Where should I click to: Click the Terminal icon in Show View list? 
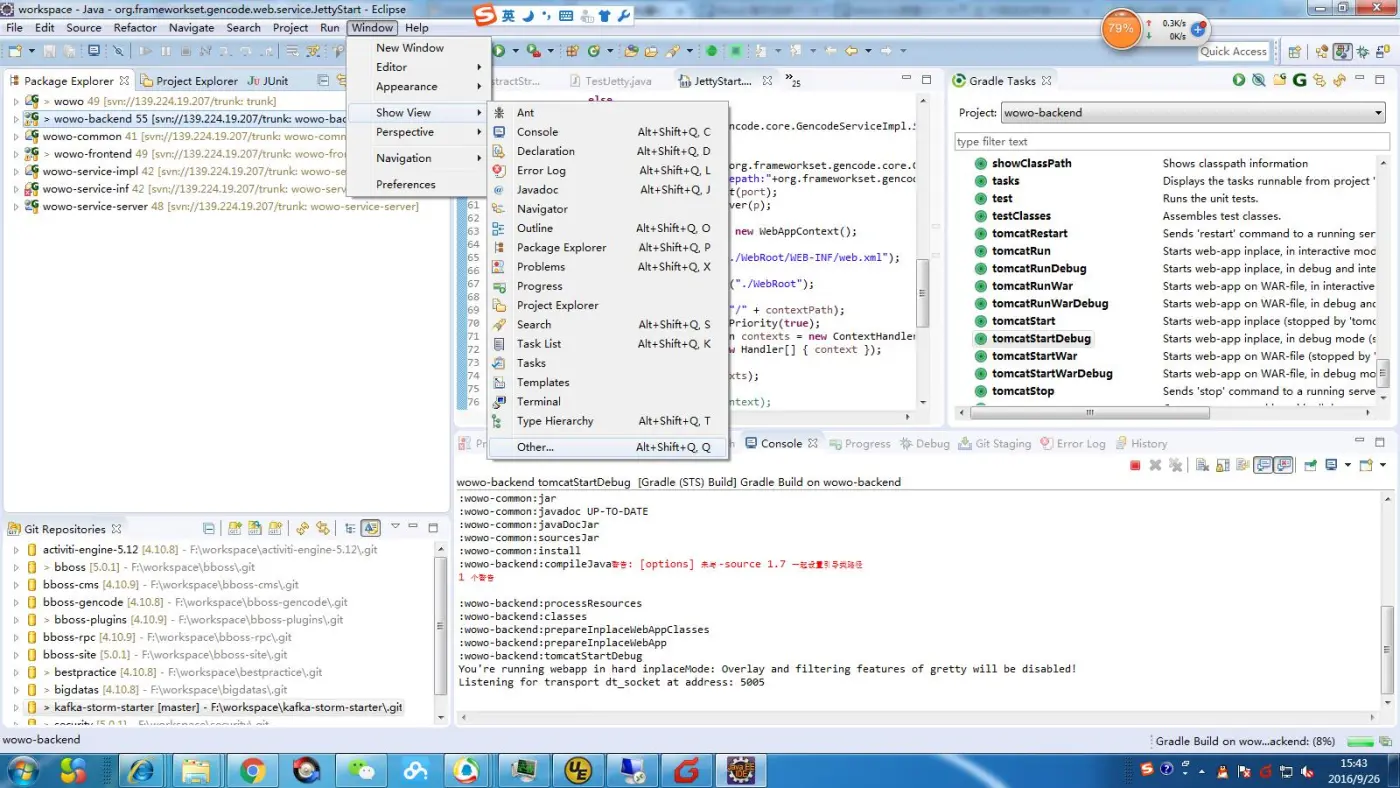pos(498,401)
